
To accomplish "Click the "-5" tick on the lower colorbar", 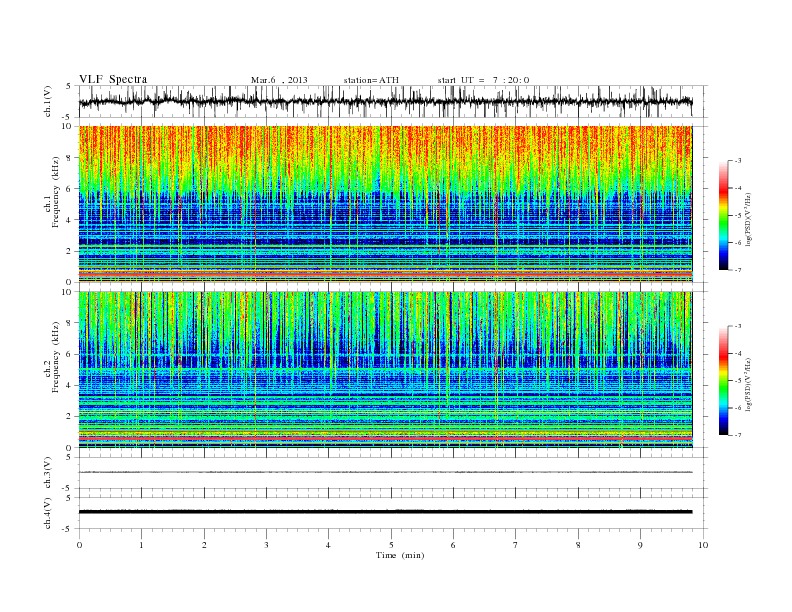I will (x=737, y=381).
